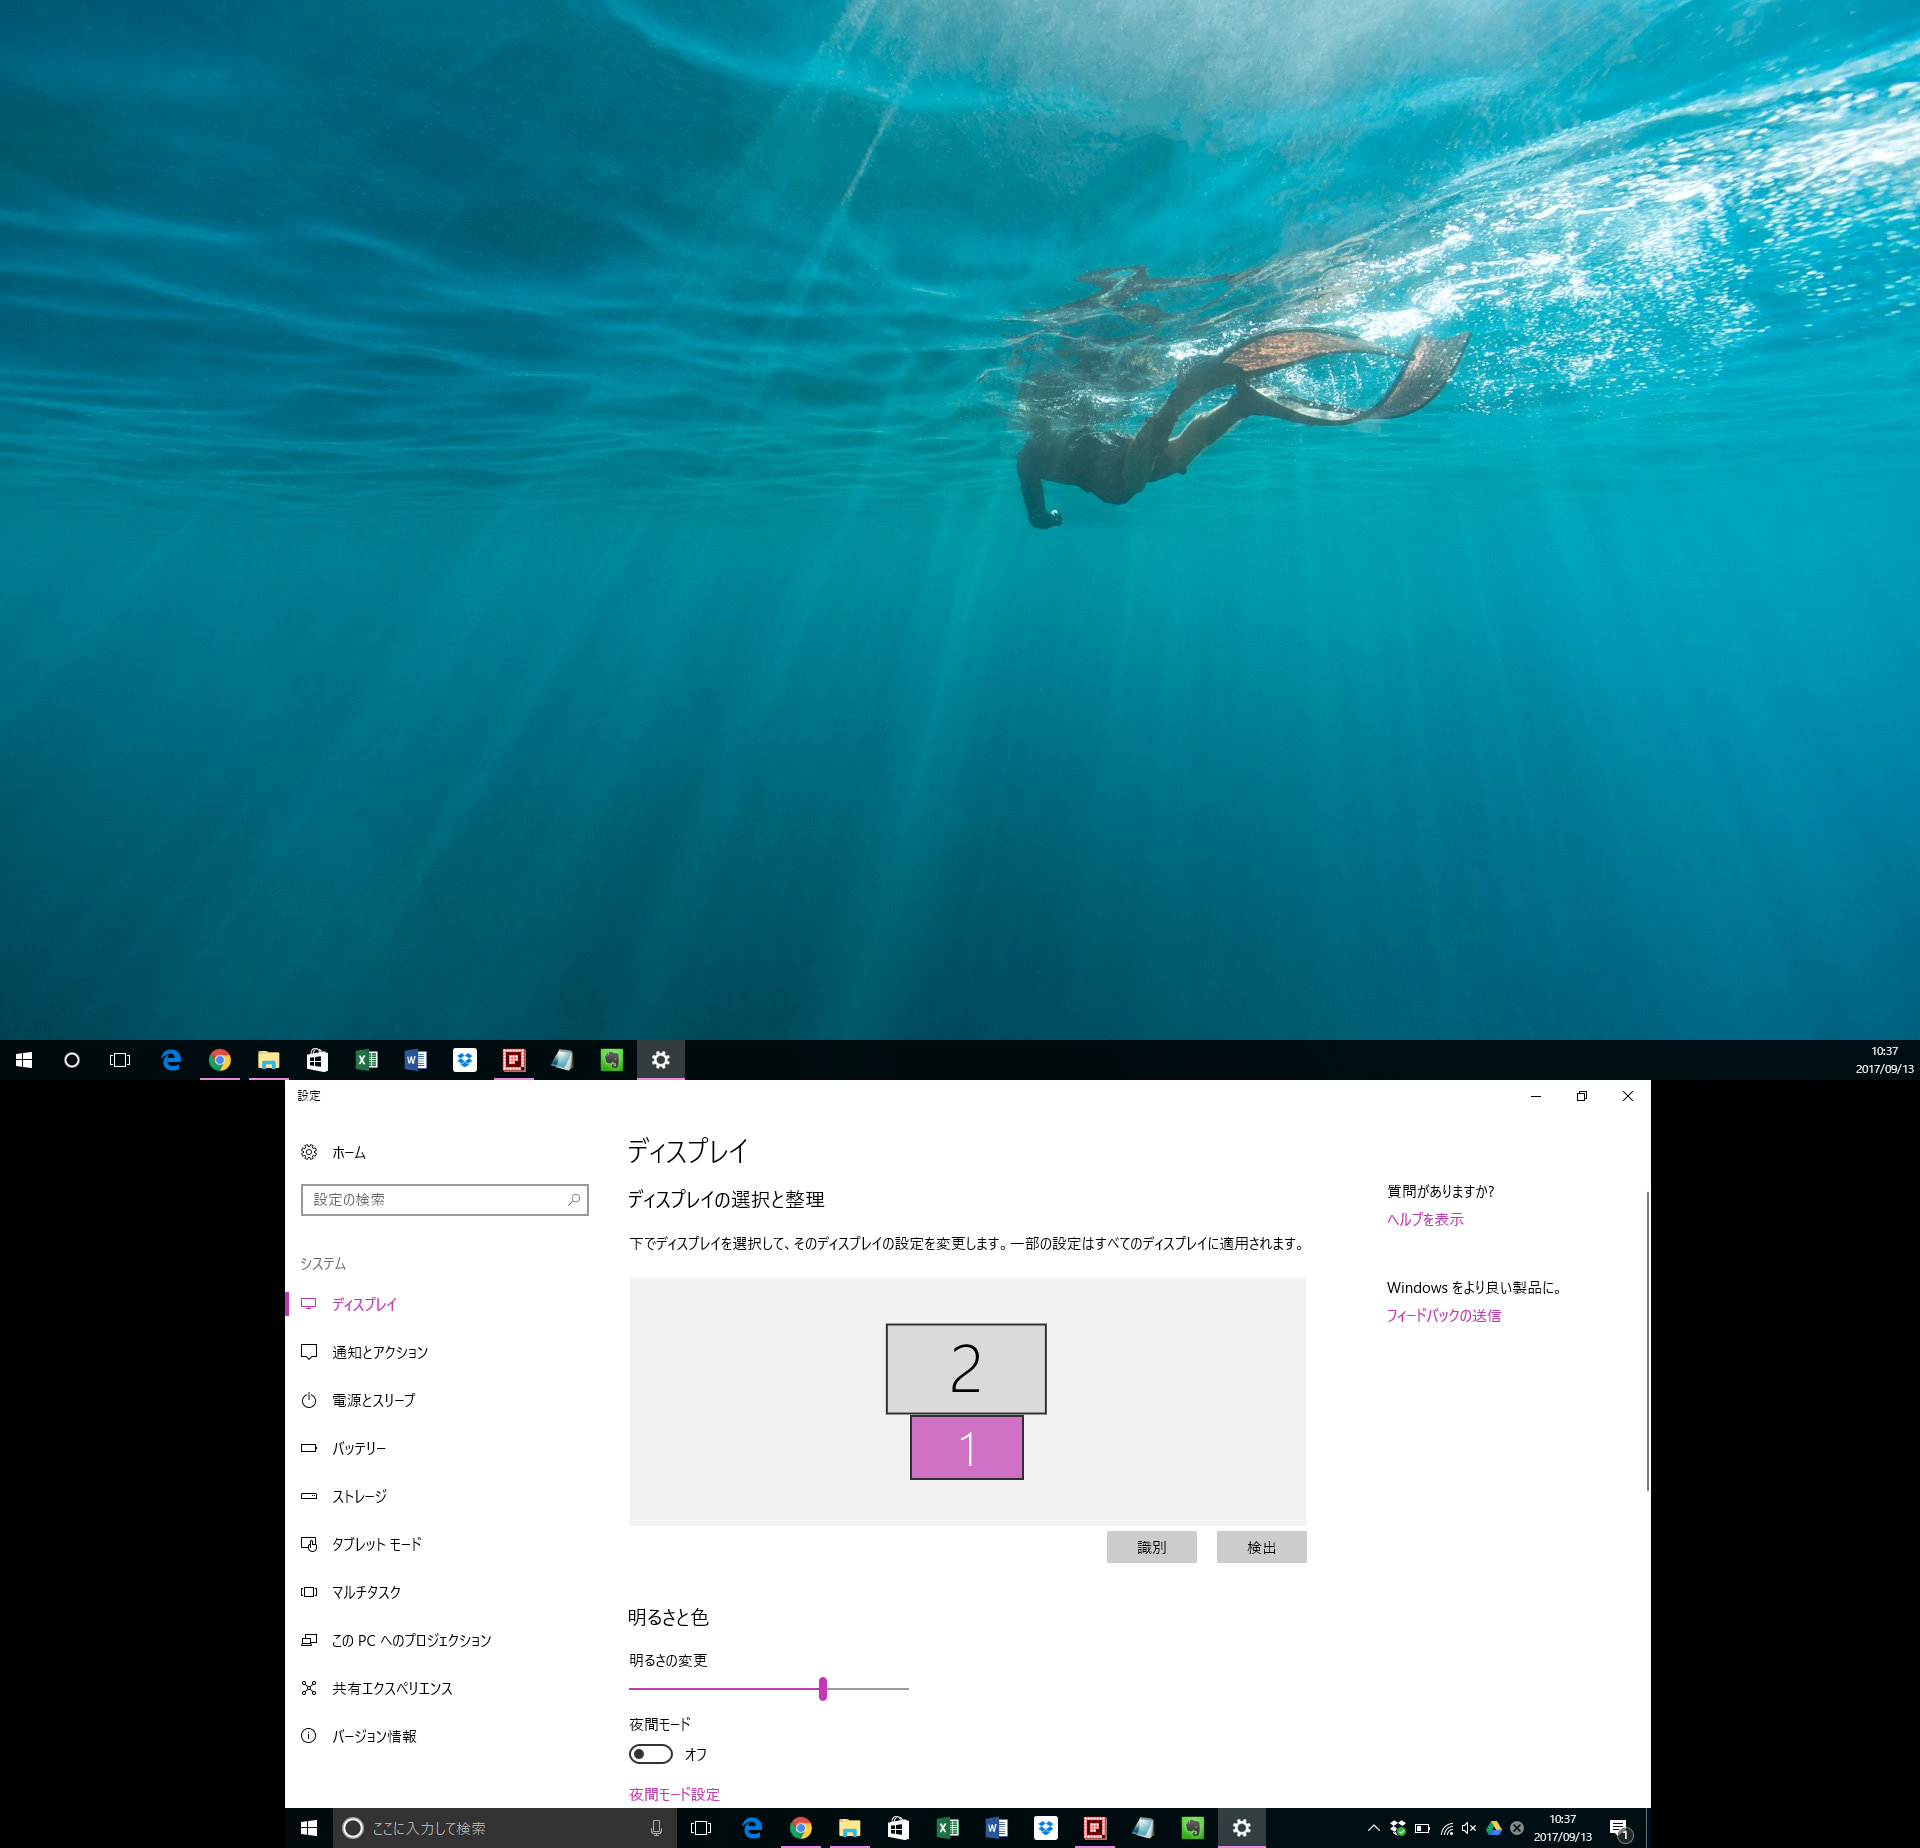Click the main taskbar clock 10:37
The height and width of the screenshot is (1848, 1920).
[x=1563, y=1828]
